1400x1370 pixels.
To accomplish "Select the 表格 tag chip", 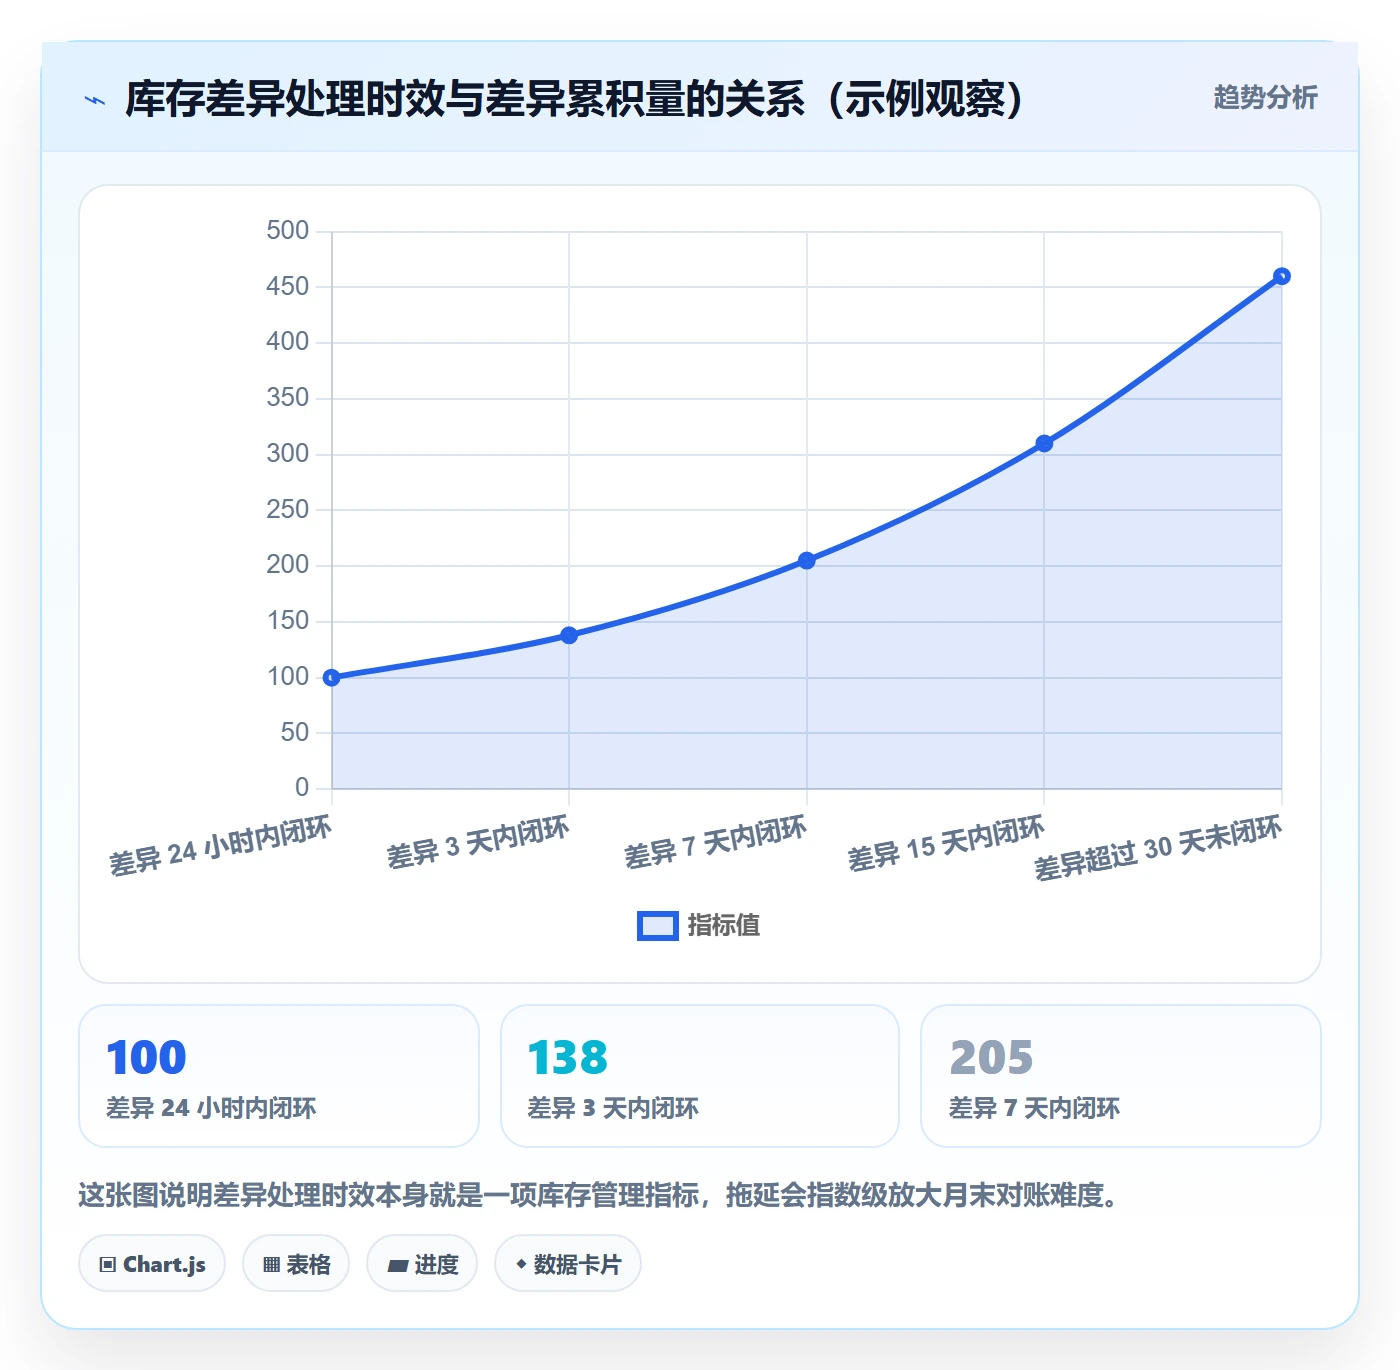I will (296, 1264).
